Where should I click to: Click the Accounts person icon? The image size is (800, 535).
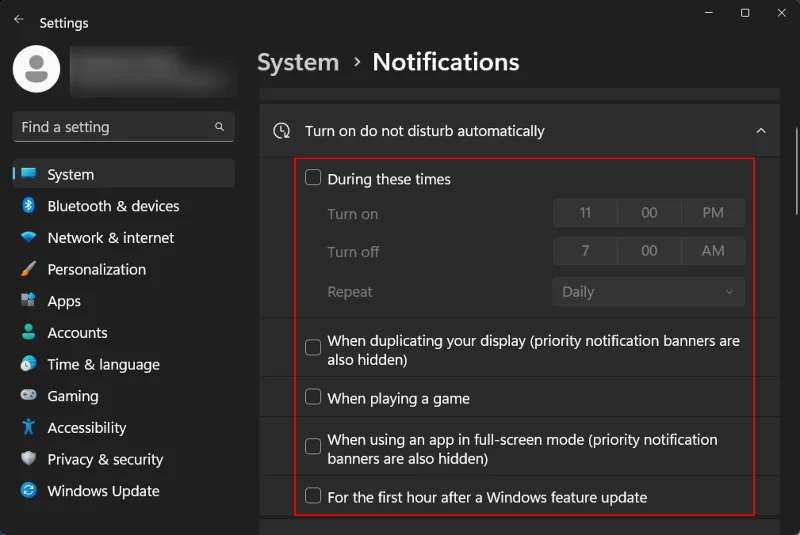point(29,332)
